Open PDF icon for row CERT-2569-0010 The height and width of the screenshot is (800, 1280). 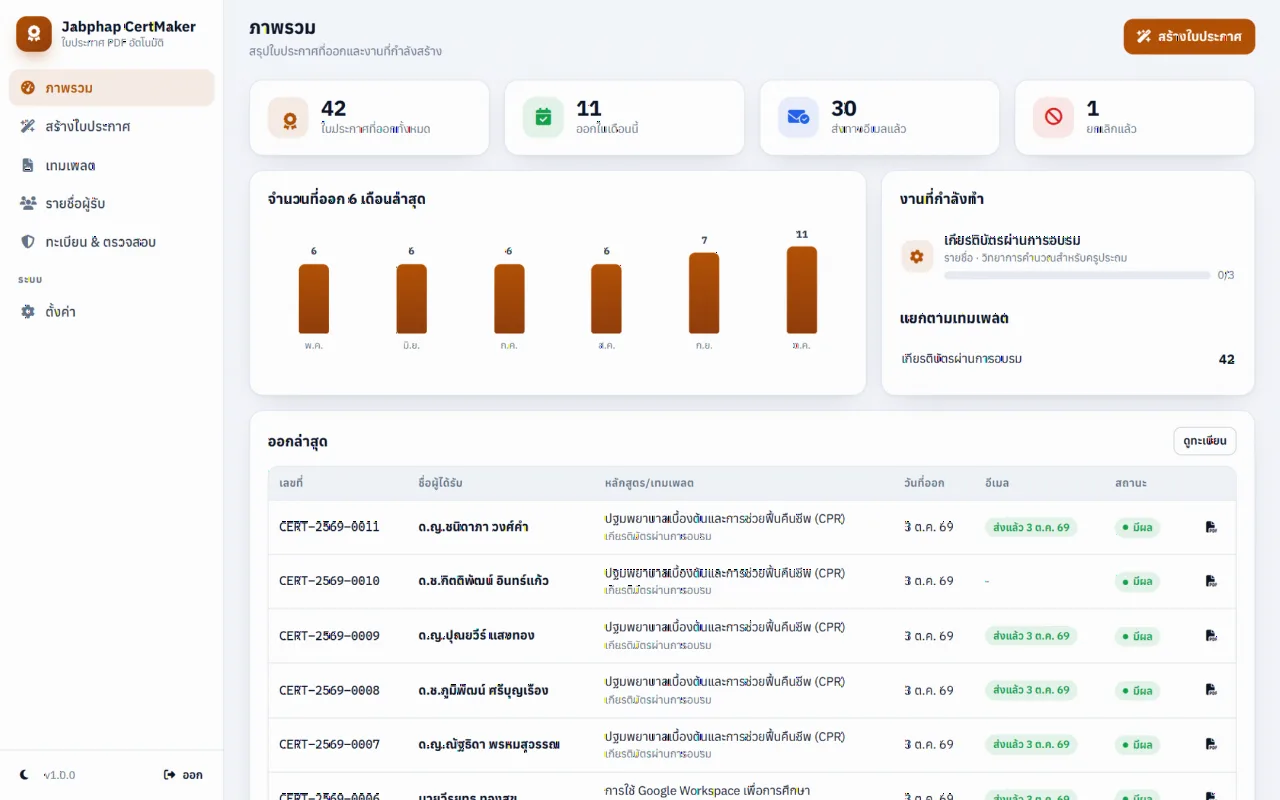click(x=1211, y=581)
